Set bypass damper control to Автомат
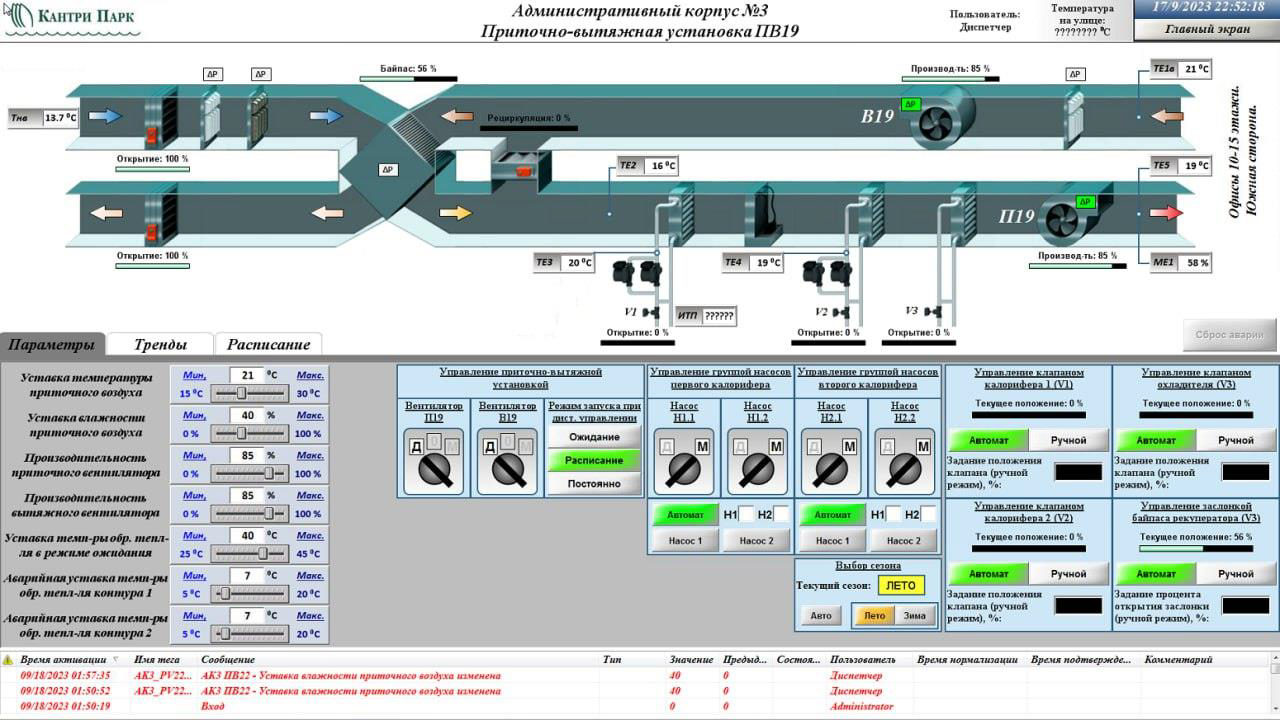This screenshot has height=720, width=1280. click(1155, 574)
